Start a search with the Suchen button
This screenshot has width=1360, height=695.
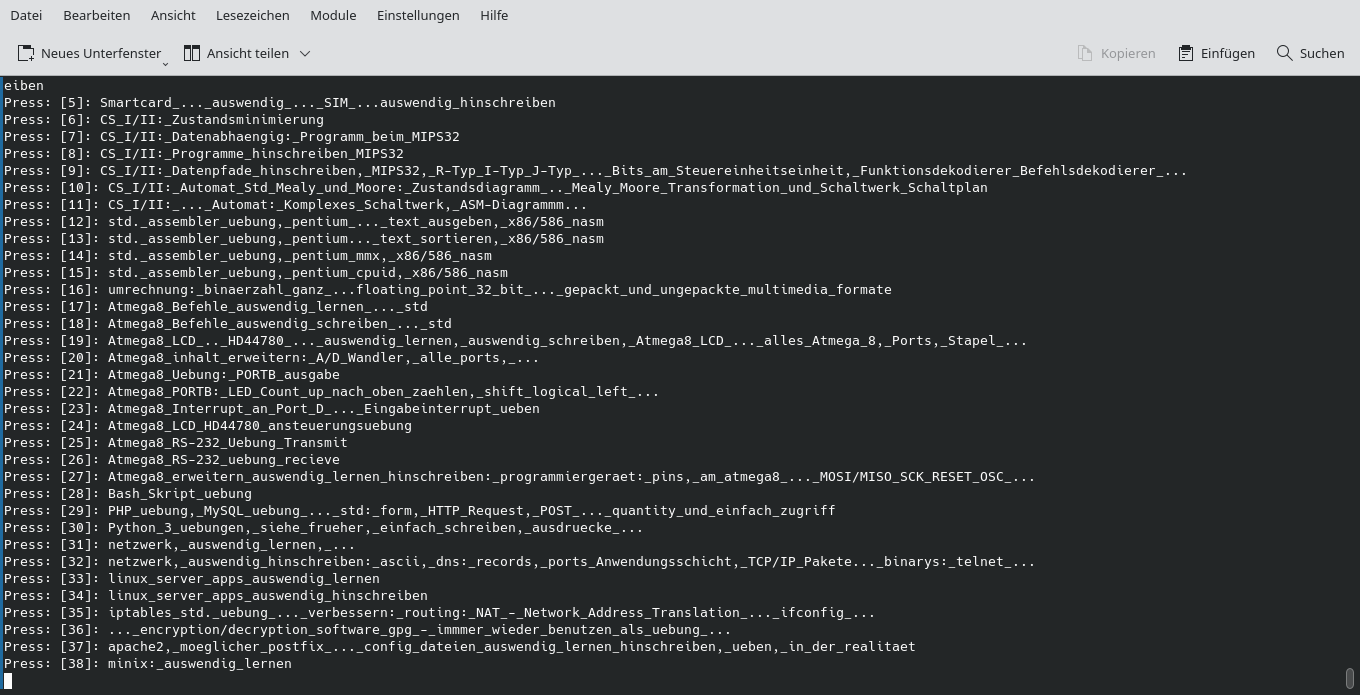pyautogui.click(x=1310, y=53)
